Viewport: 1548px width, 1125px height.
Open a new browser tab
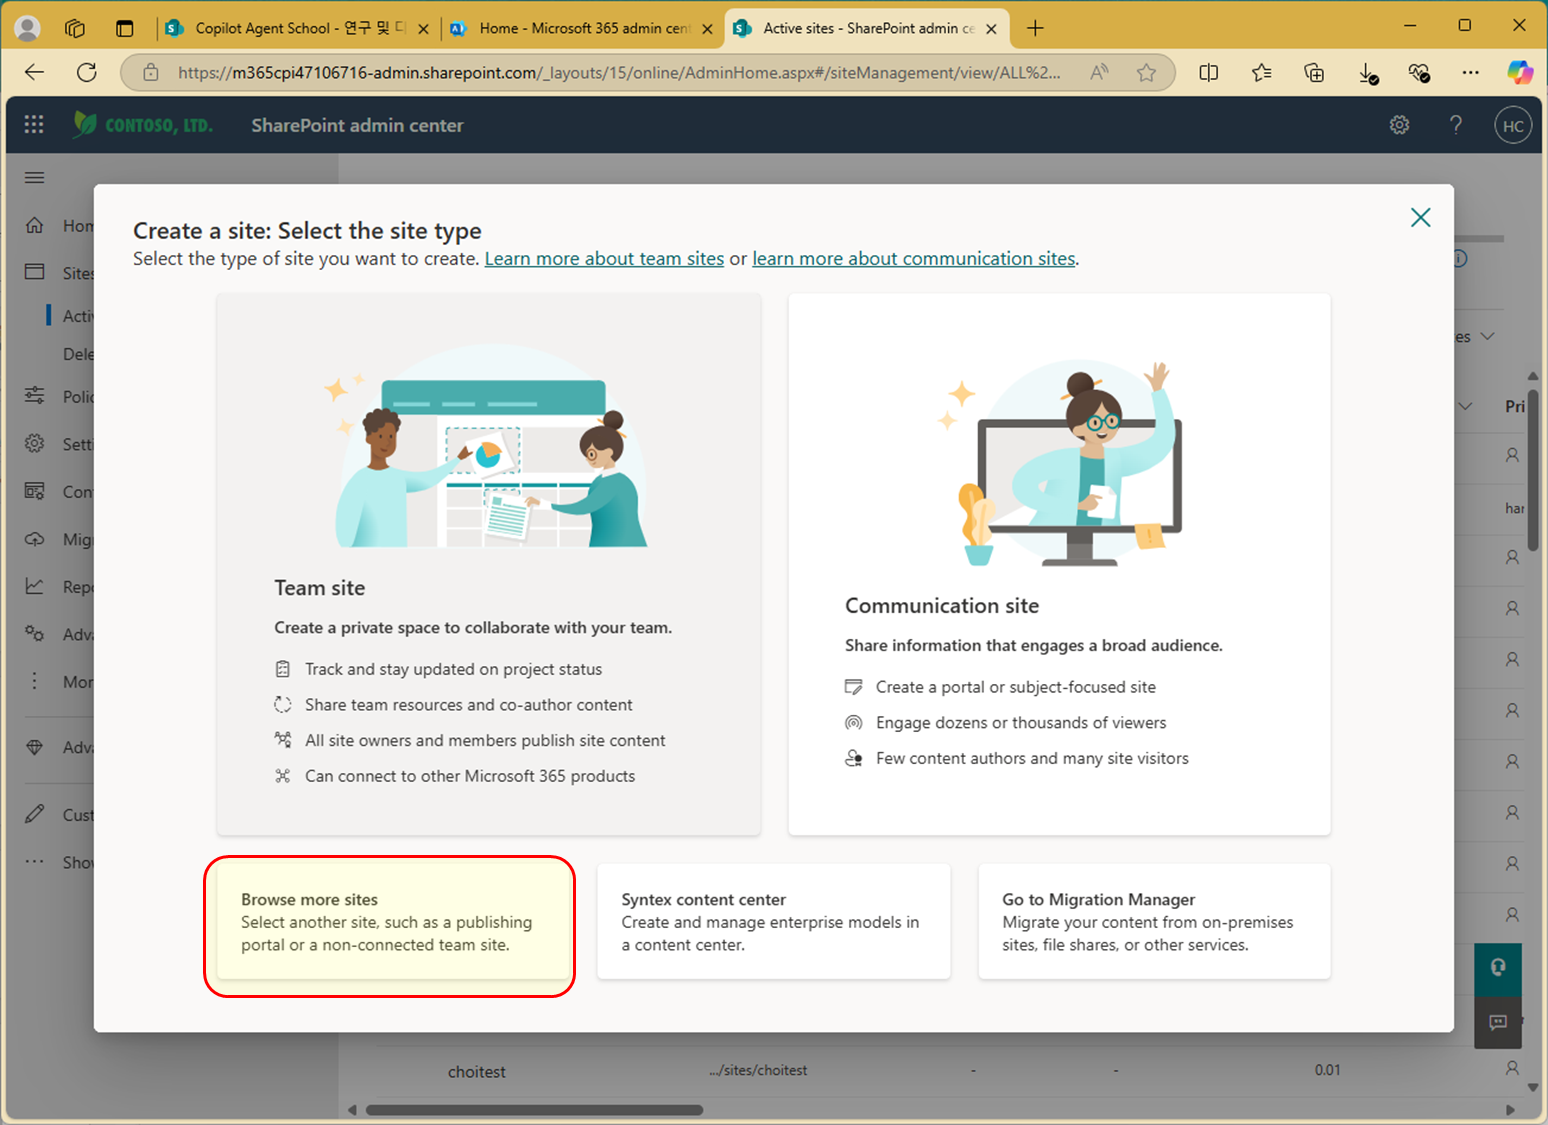click(x=1035, y=28)
